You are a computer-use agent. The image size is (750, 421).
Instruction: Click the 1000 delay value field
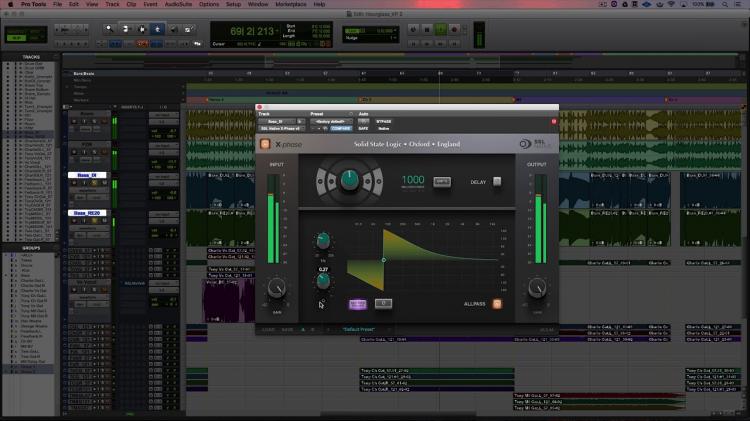(x=413, y=180)
